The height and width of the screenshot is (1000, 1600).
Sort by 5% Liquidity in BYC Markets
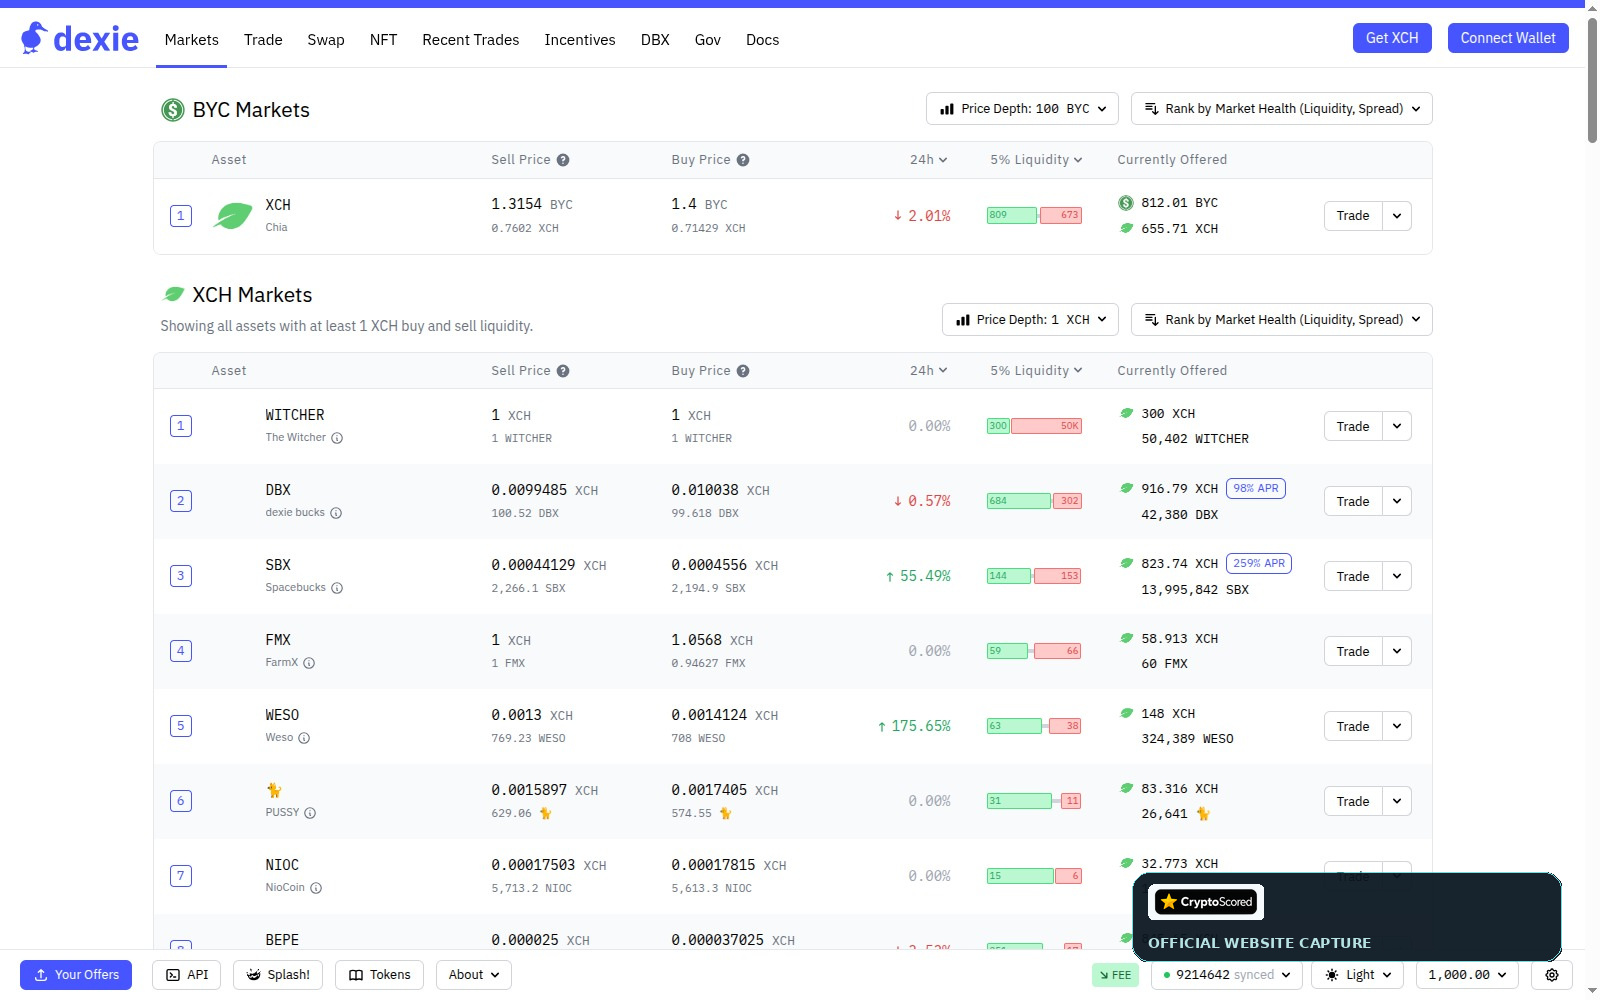pos(1036,160)
